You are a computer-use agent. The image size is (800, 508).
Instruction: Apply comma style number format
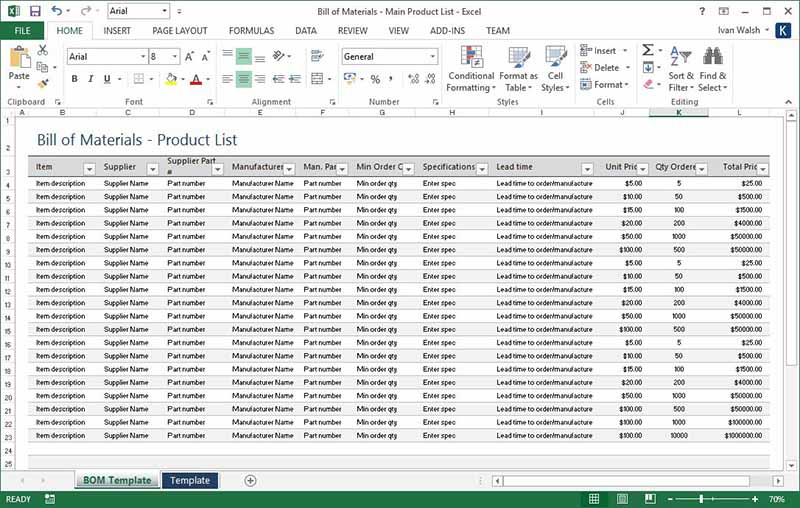(391, 79)
